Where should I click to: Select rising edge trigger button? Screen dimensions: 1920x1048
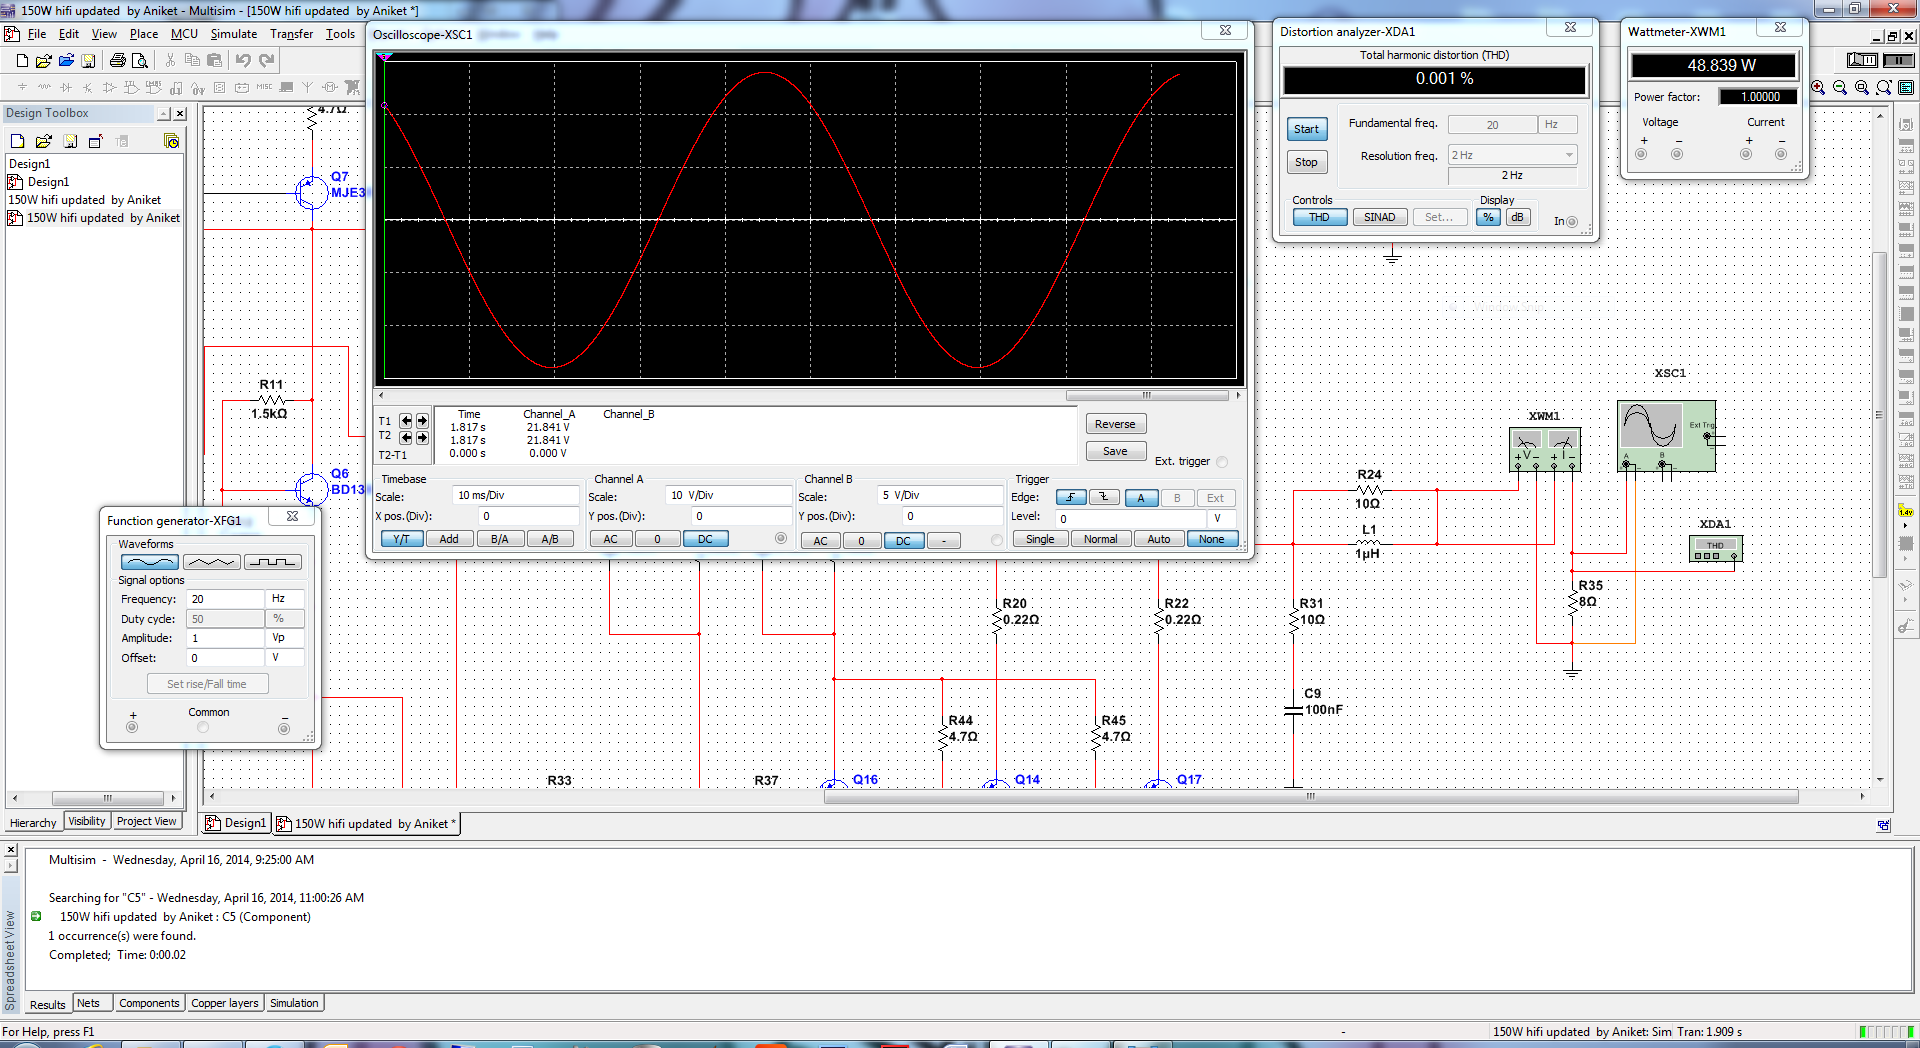(x=1071, y=498)
